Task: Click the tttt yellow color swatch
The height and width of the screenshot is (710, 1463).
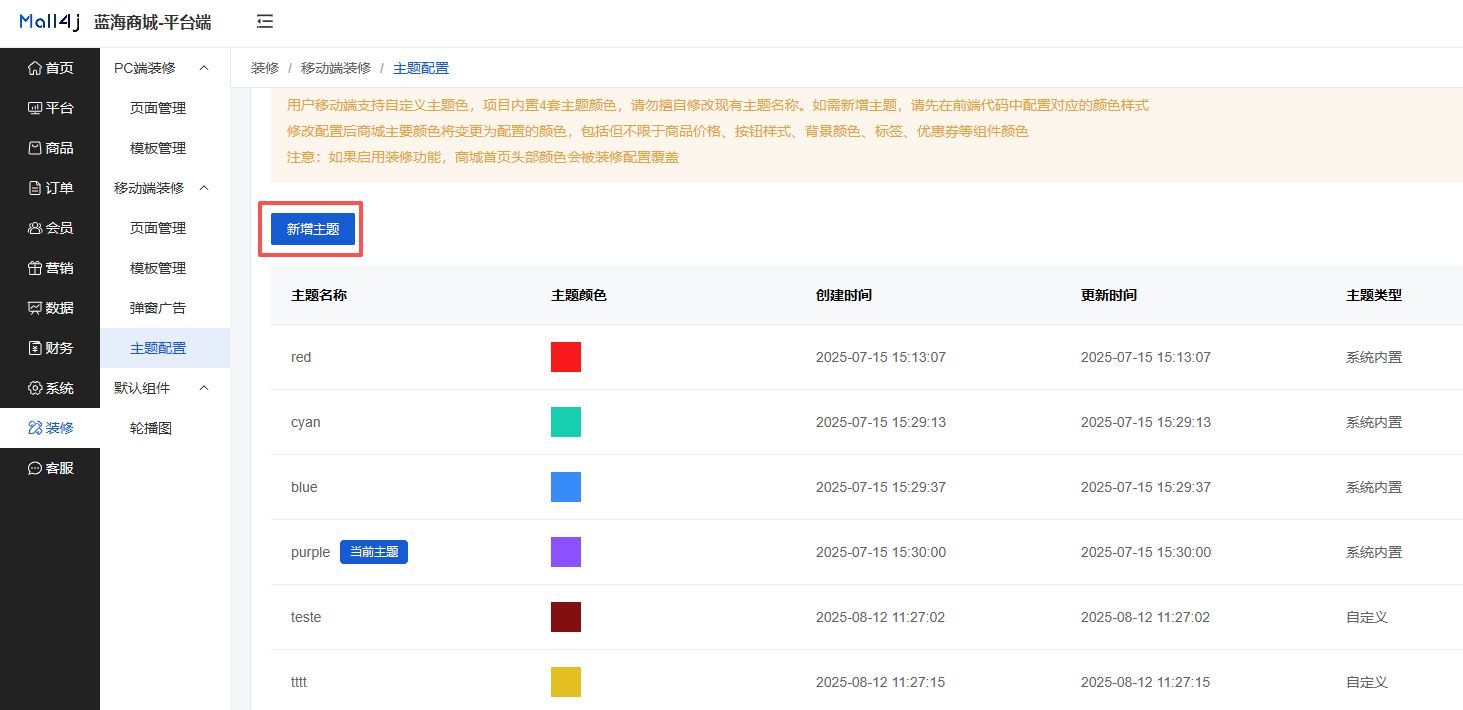Action: 566,682
